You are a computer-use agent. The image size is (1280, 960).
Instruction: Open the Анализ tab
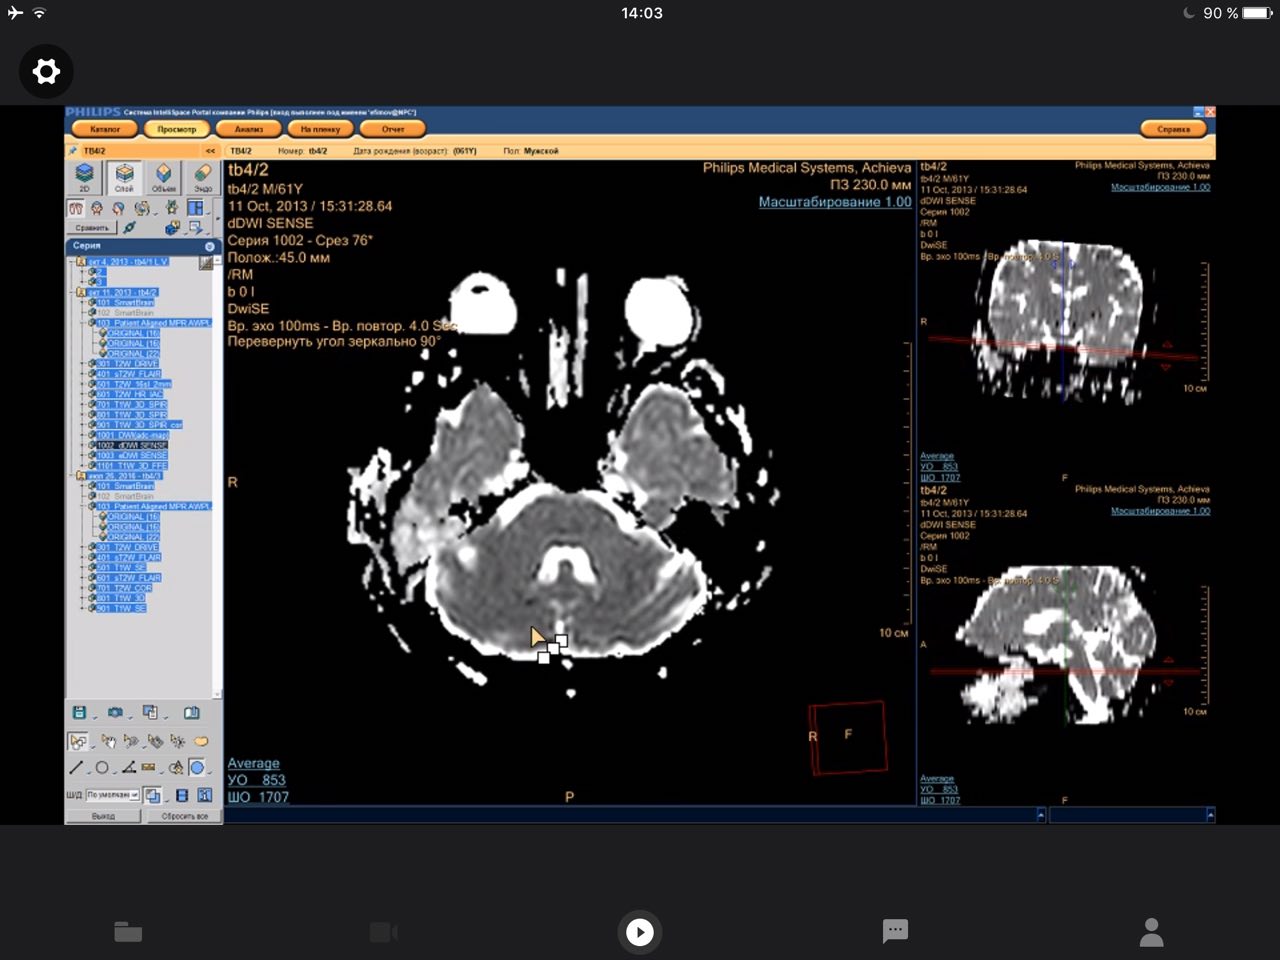click(249, 129)
